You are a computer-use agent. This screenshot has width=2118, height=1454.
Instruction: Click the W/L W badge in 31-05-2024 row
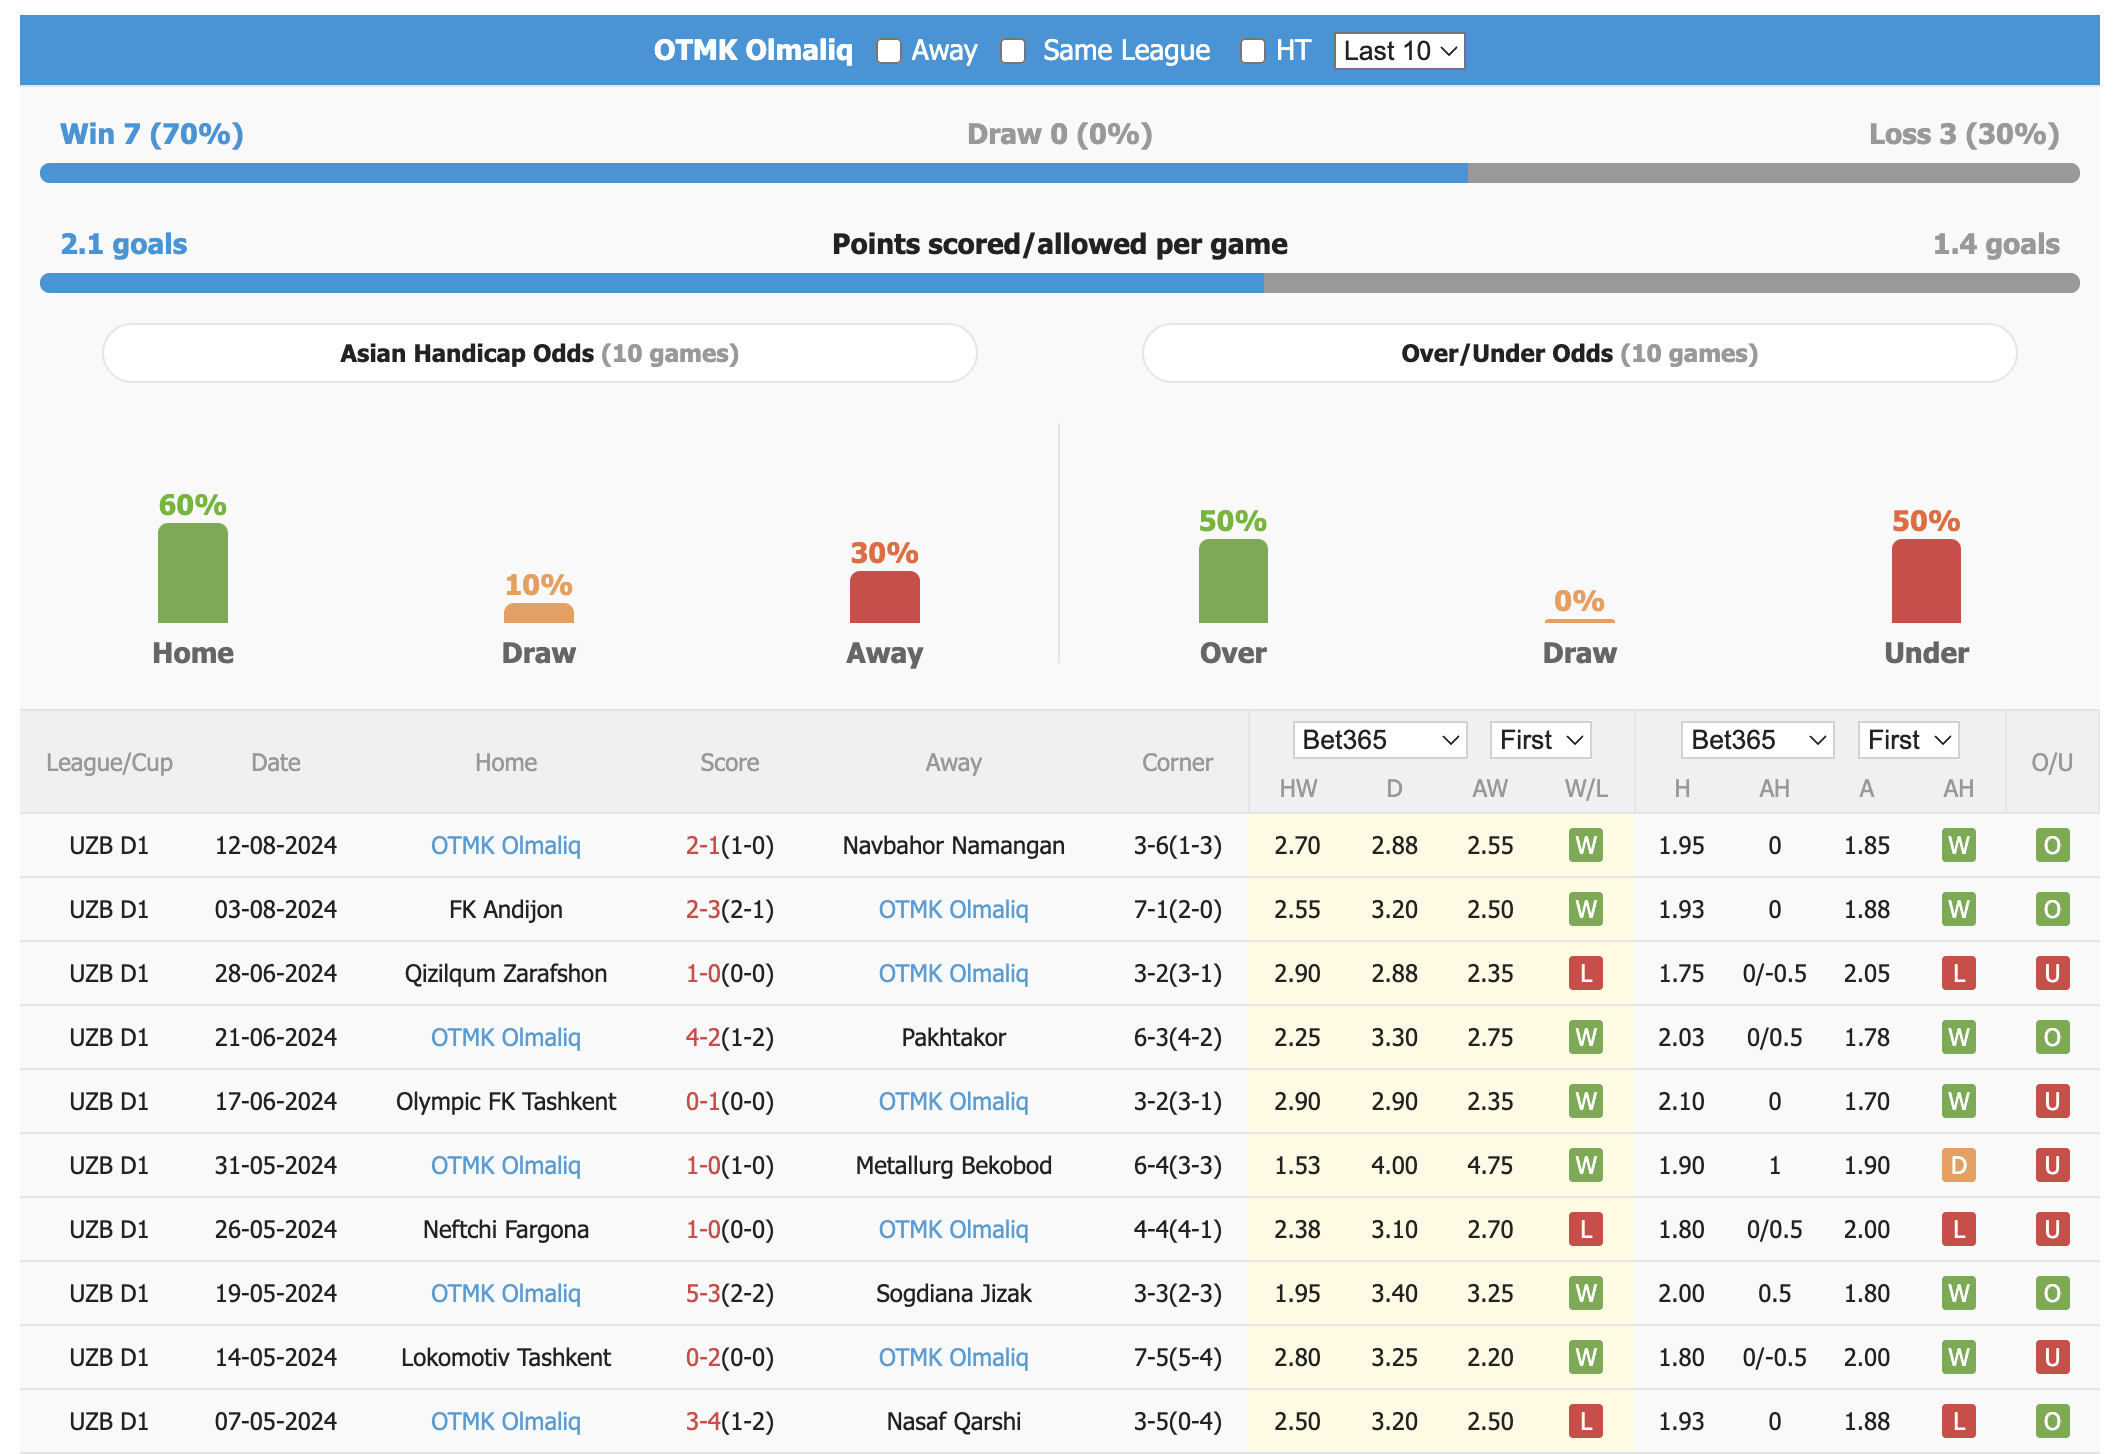tap(1586, 1165)
